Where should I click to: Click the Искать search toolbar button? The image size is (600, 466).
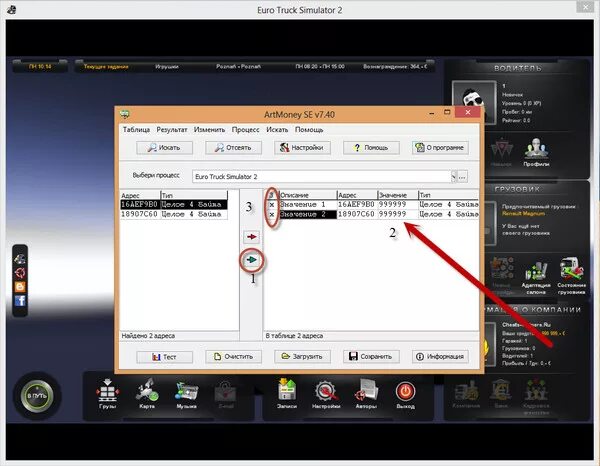(x=165, y=148)
